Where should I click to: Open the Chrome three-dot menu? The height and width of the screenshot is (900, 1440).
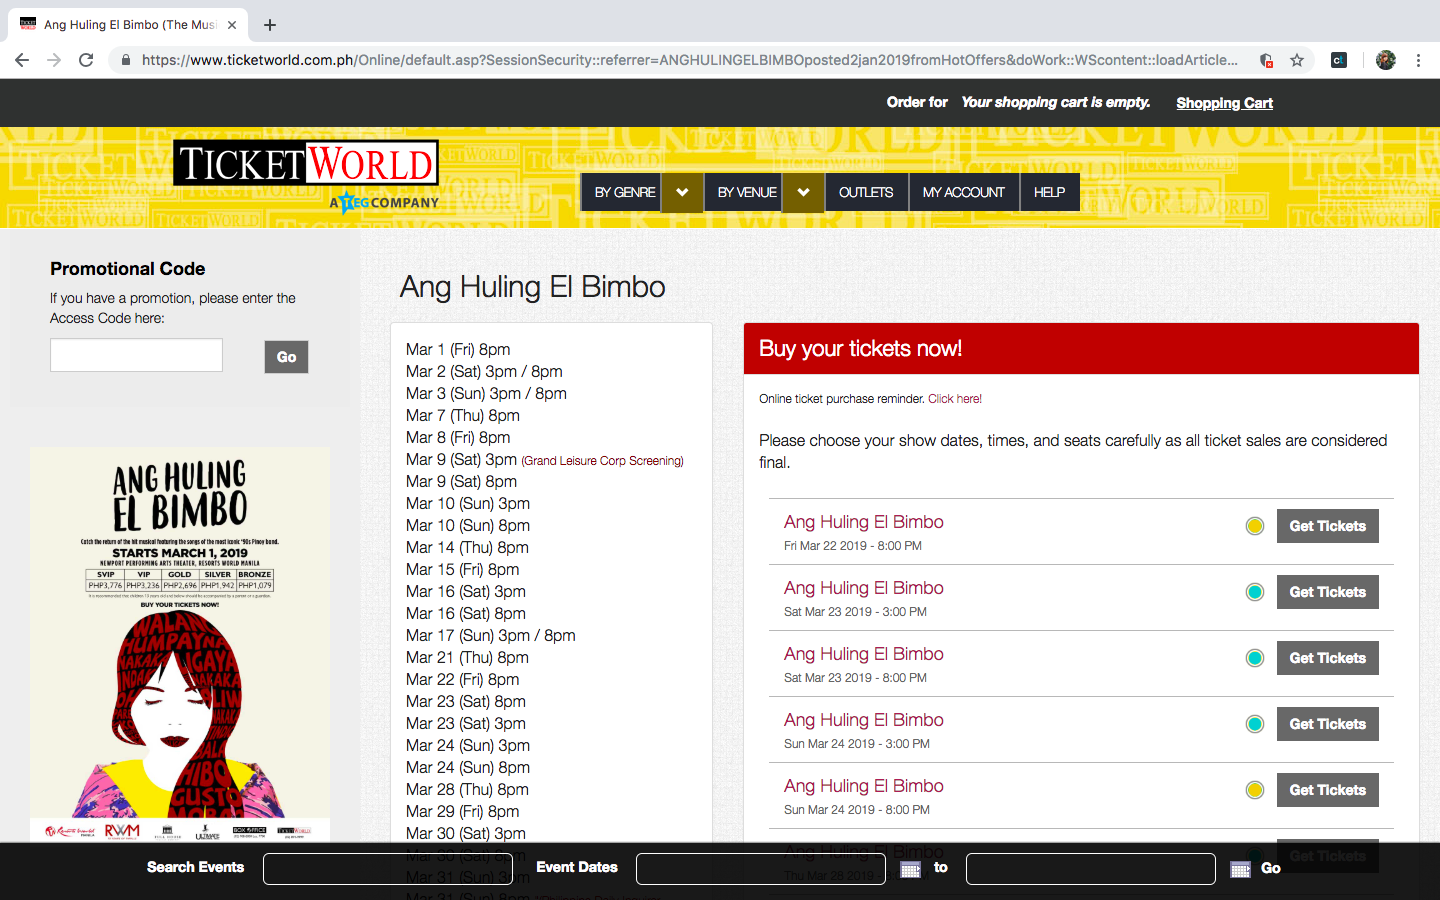[x=1418, y=60]
